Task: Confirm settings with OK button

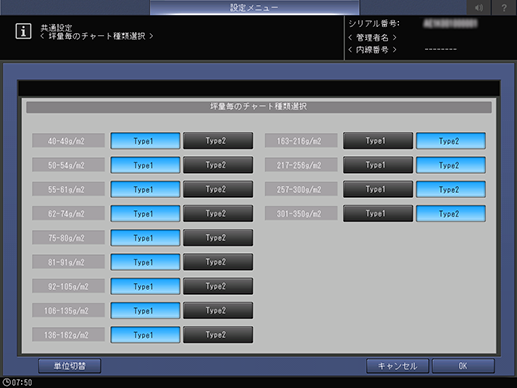Action: pyautogui.click(x=463, y=366)
